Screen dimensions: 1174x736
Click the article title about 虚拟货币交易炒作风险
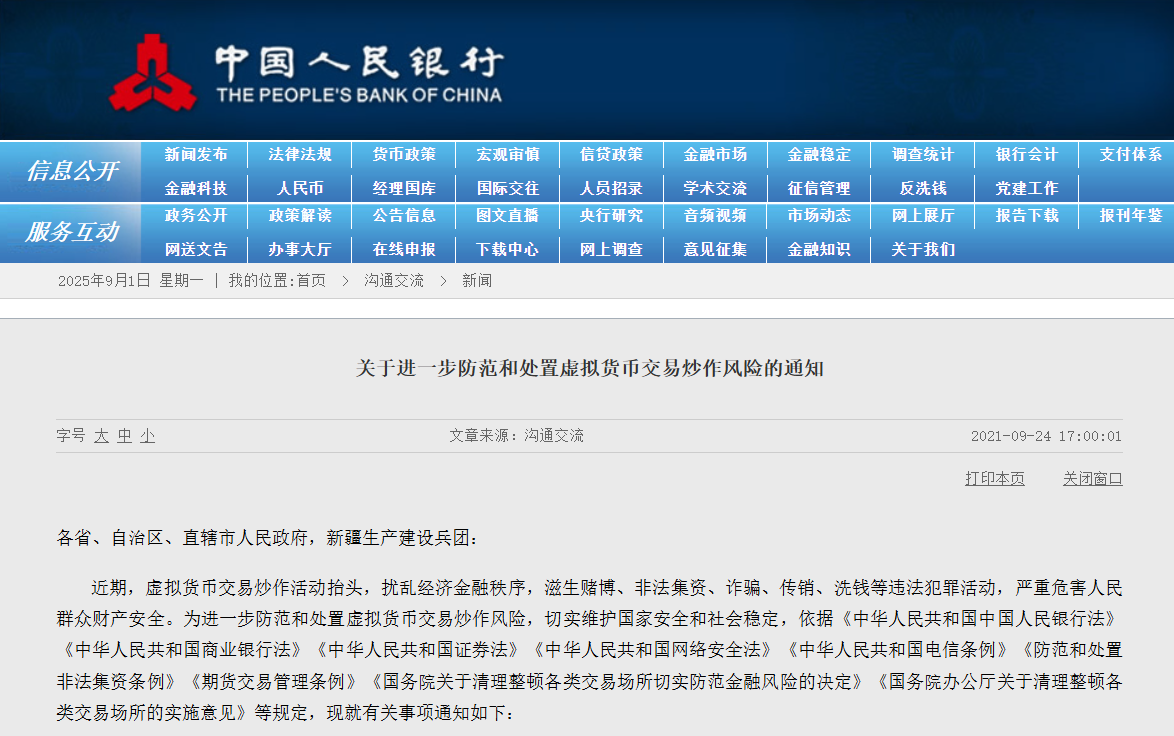point(589,368)
